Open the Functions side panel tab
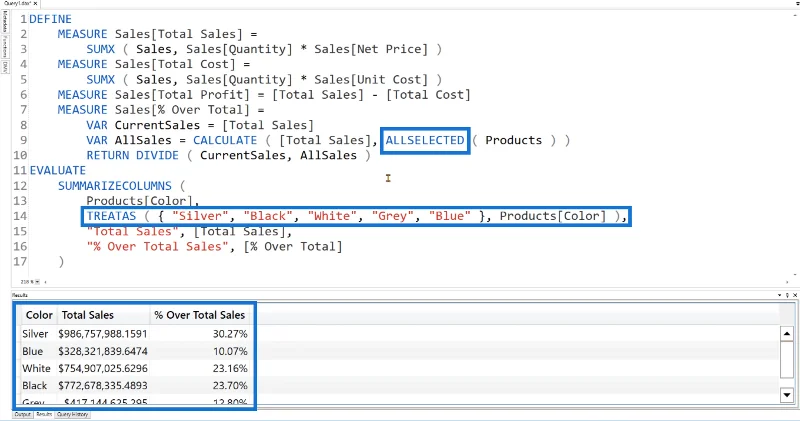This screenshot has height=421, width=800. pyautogui.click(x=5, y=47)
